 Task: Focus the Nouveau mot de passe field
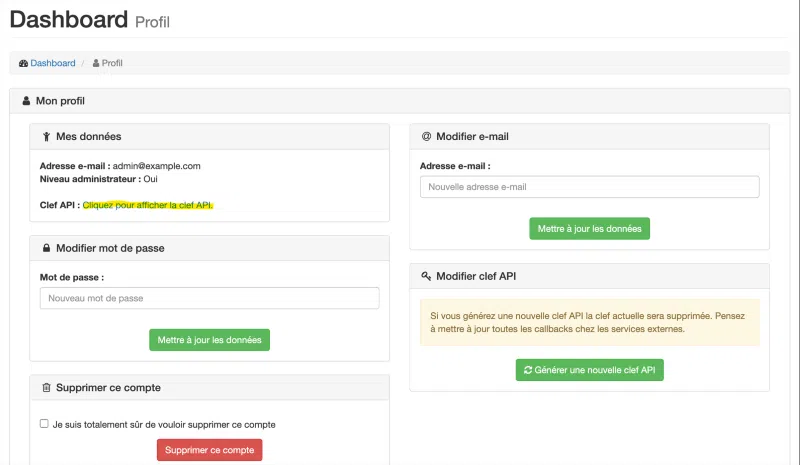209,298
